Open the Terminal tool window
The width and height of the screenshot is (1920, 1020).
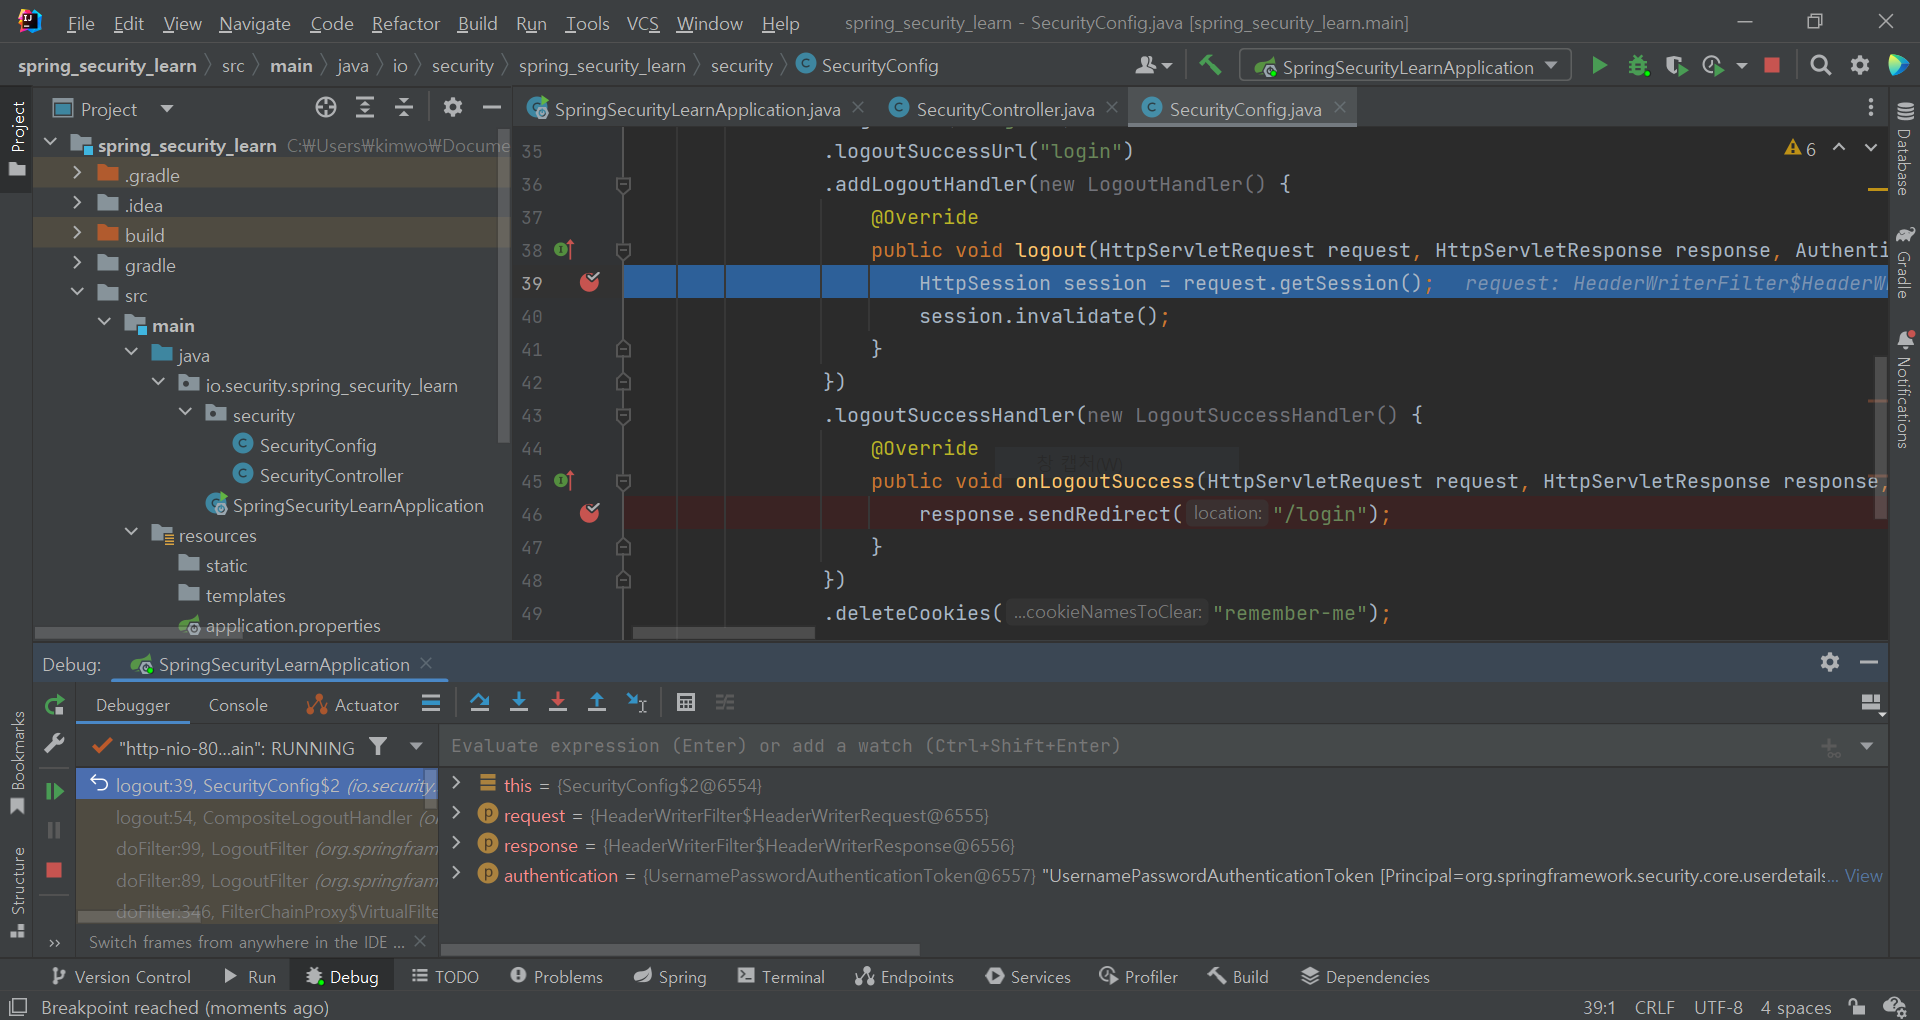click(x=781, y=977)
